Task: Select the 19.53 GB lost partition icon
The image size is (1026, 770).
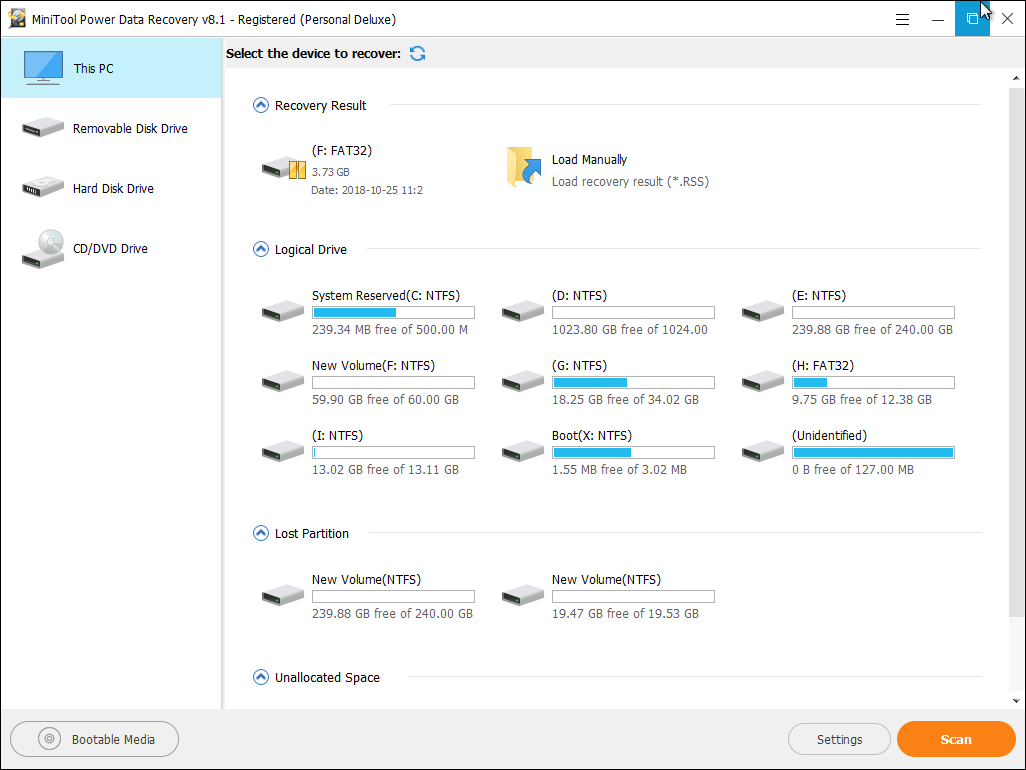Action: pyautogui.click(x=523, y=595)
